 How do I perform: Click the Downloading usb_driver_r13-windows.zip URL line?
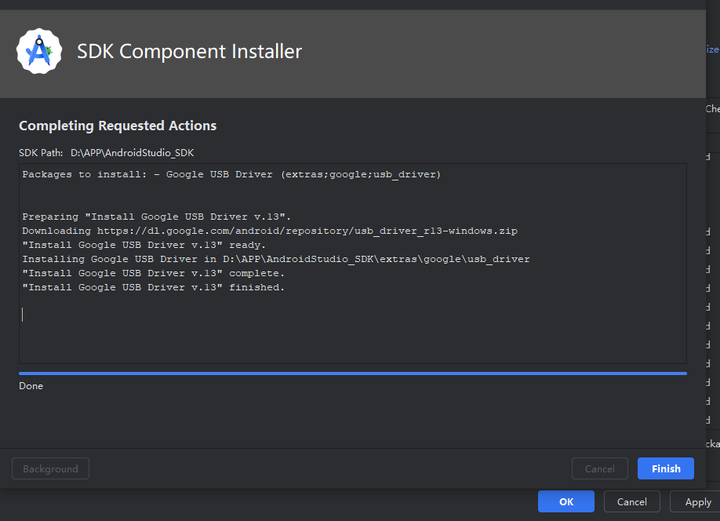[x=270, y=231]
